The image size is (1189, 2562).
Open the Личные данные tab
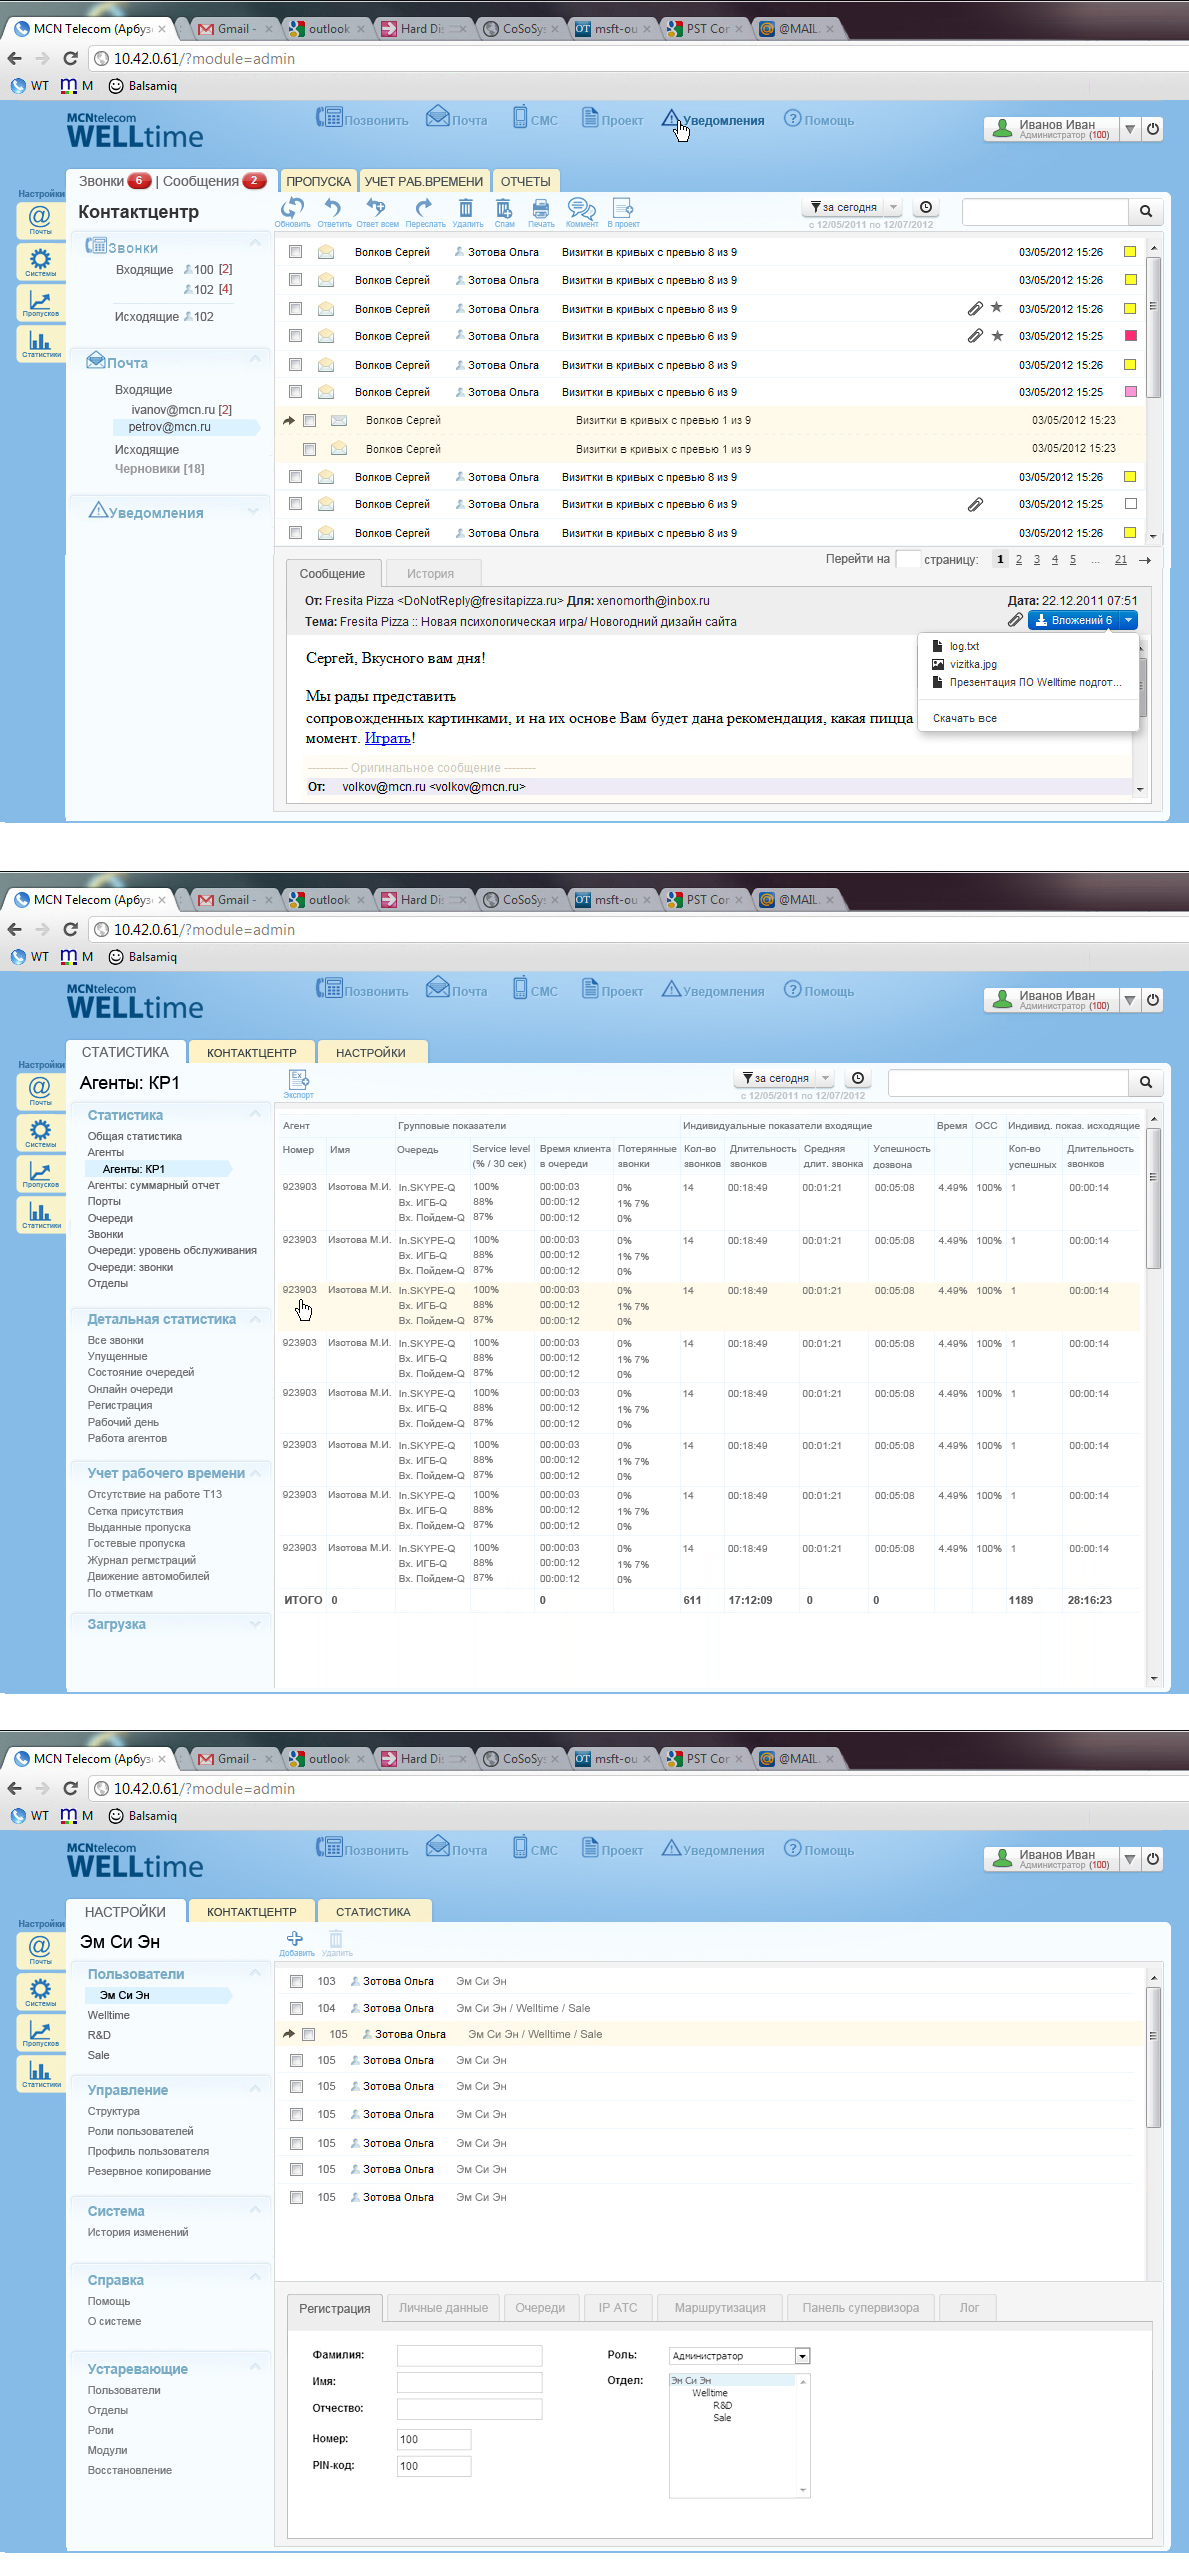[x=443, y=2308]
